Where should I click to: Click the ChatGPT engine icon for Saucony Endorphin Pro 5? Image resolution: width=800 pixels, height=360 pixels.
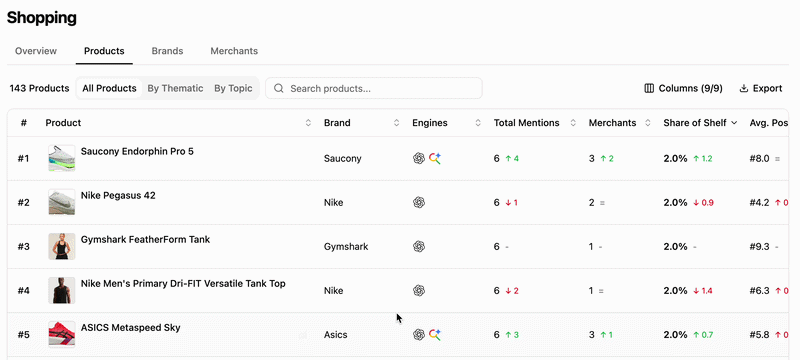point(419,159)
